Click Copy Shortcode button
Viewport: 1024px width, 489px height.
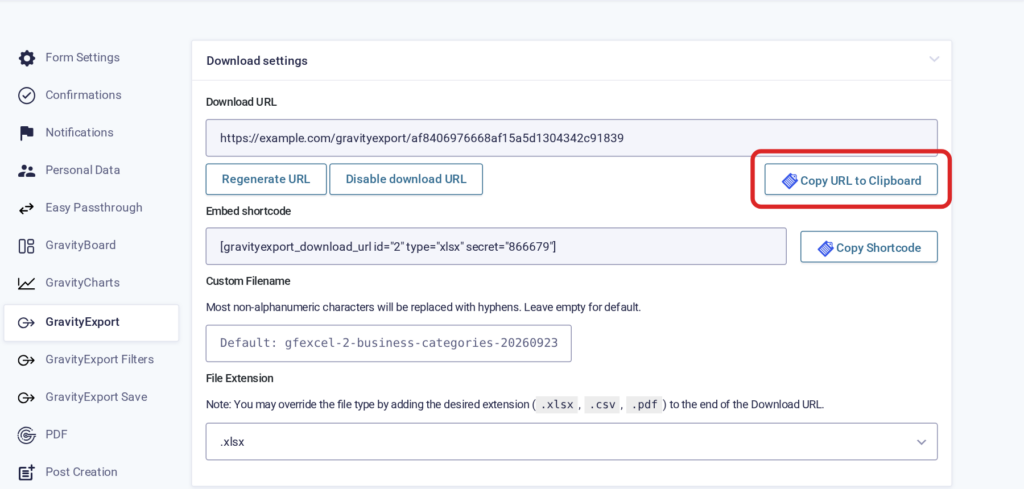coord(869,248)
